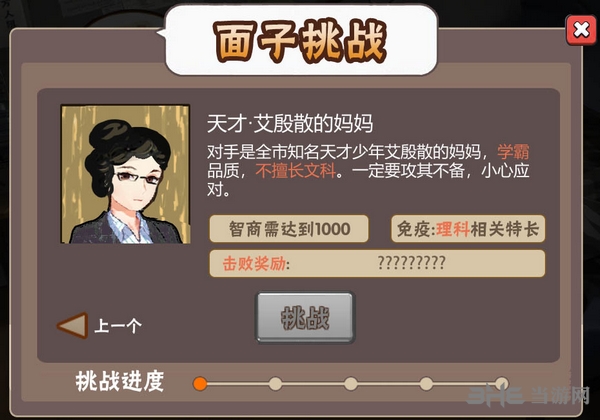
Task: Click the gray 挑战 button
Action: (305, 317)
